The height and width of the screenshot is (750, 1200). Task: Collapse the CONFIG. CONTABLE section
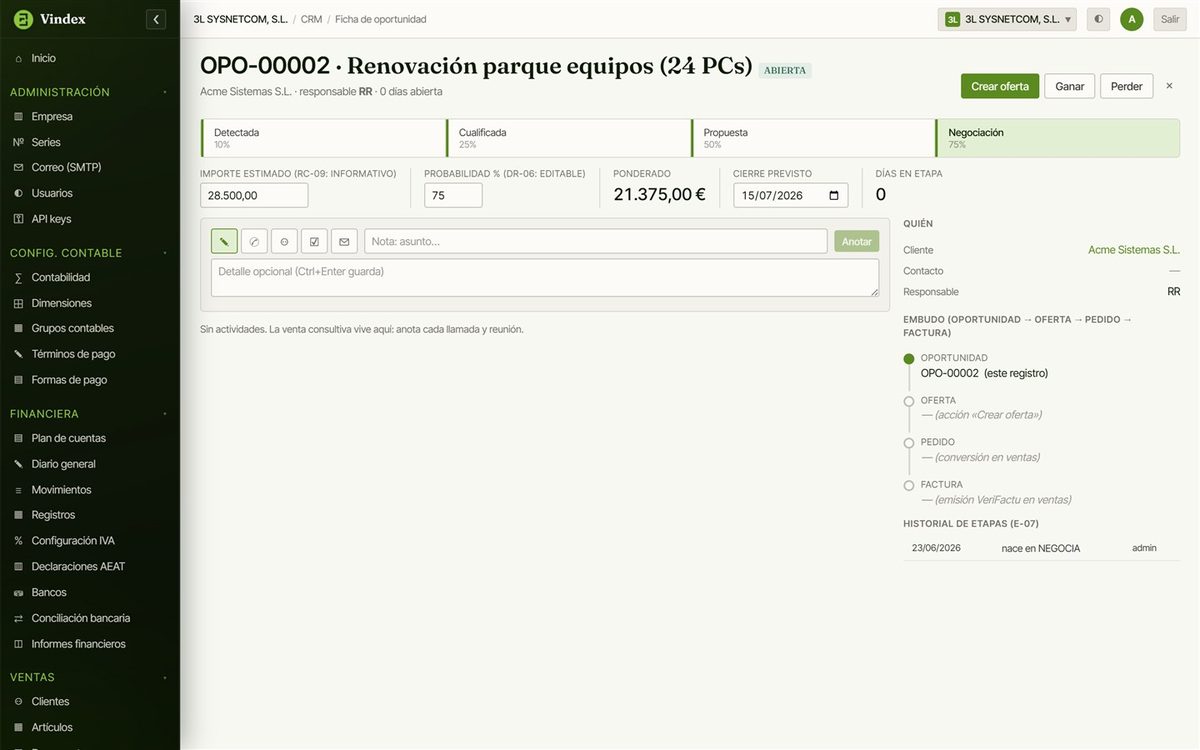pos(165,253)
